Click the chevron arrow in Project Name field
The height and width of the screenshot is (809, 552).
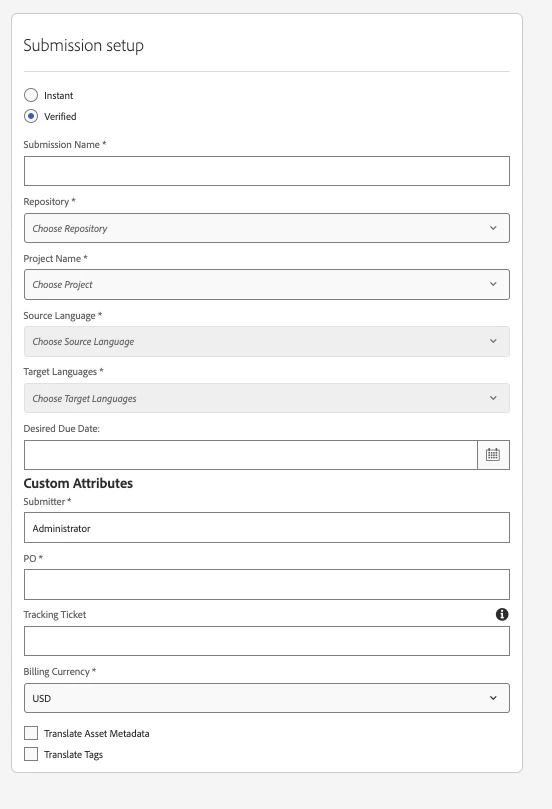493,284
